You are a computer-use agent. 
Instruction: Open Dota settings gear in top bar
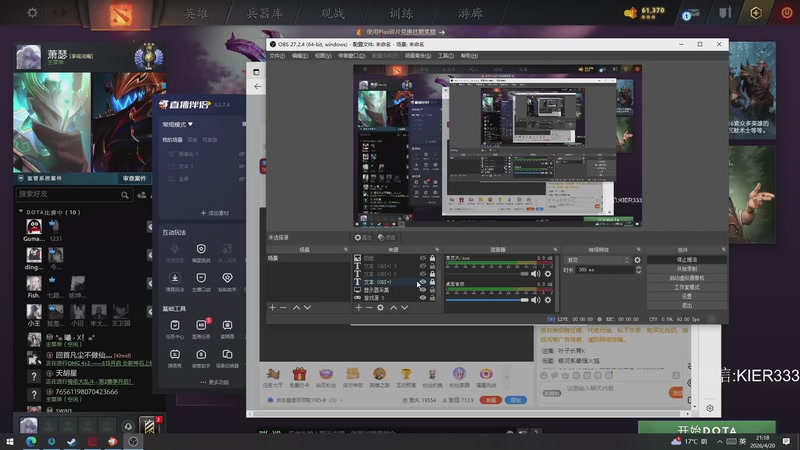[32, 12]
